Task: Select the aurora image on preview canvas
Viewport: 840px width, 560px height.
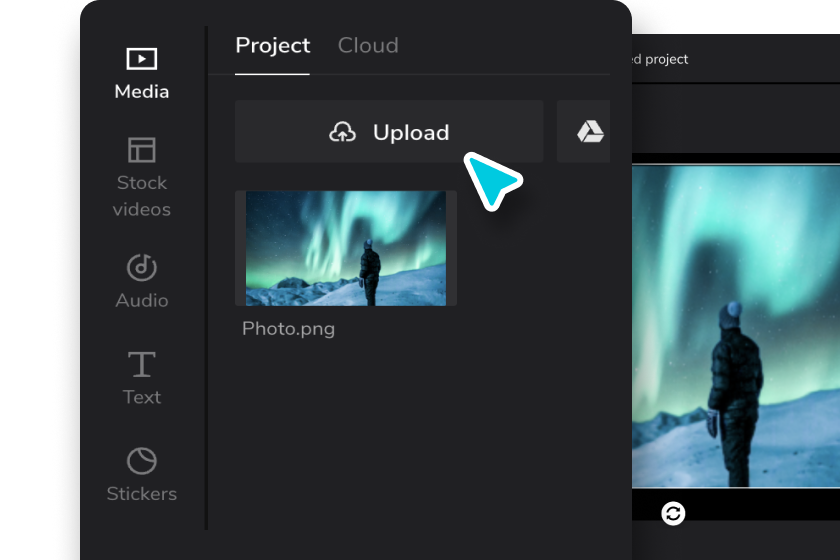Action: pyautogui.click(x=736, y=325)
